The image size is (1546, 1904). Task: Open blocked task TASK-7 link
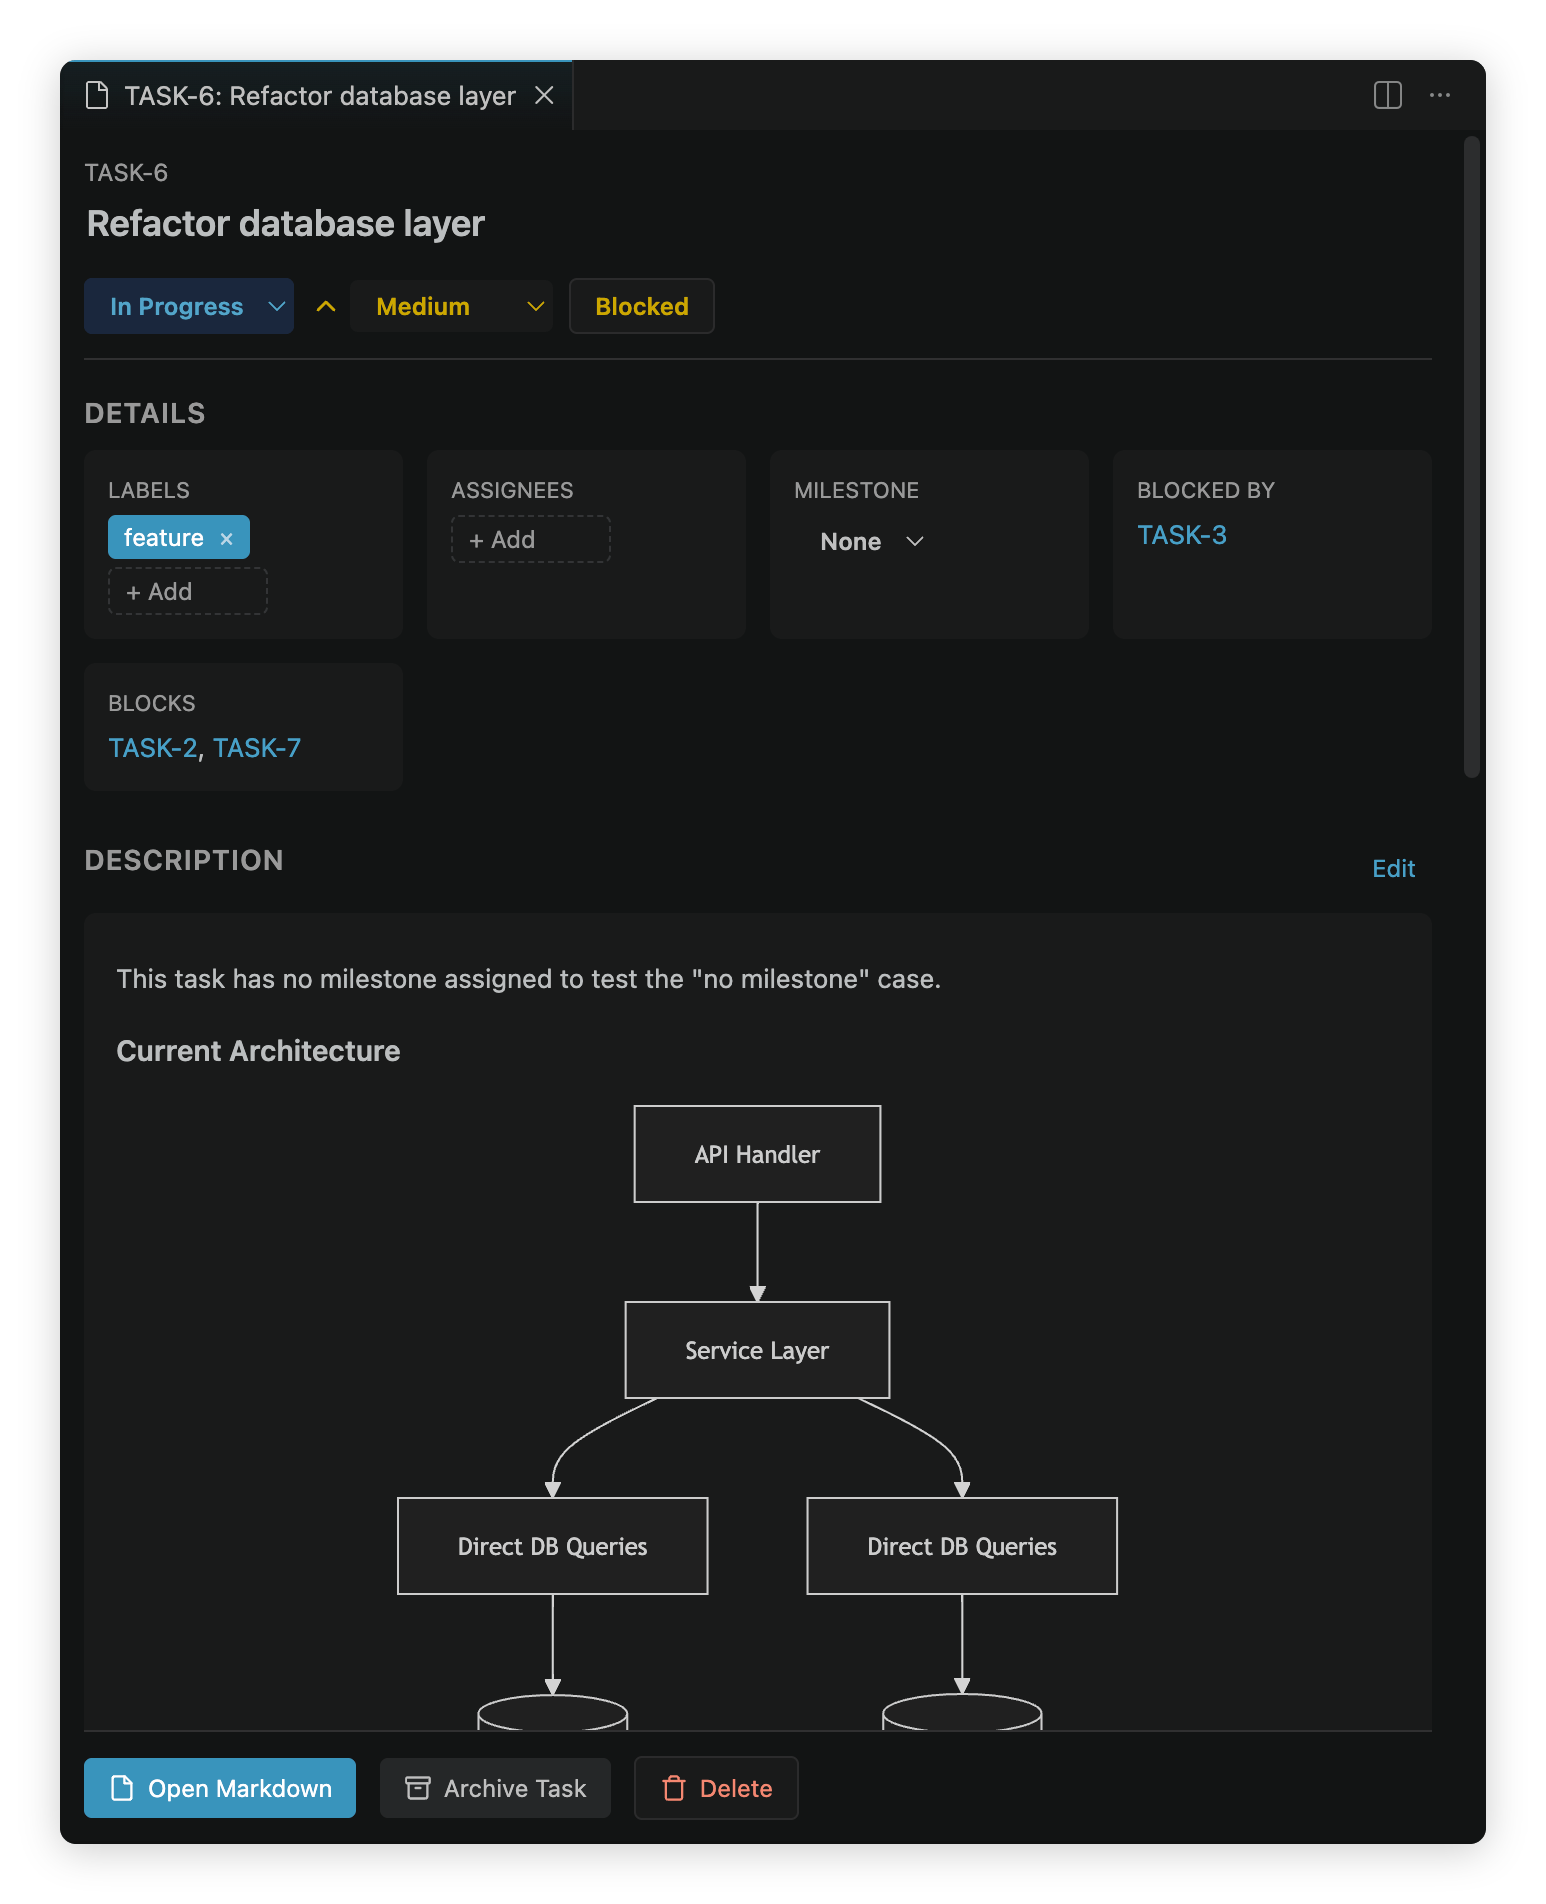point(257,748)
